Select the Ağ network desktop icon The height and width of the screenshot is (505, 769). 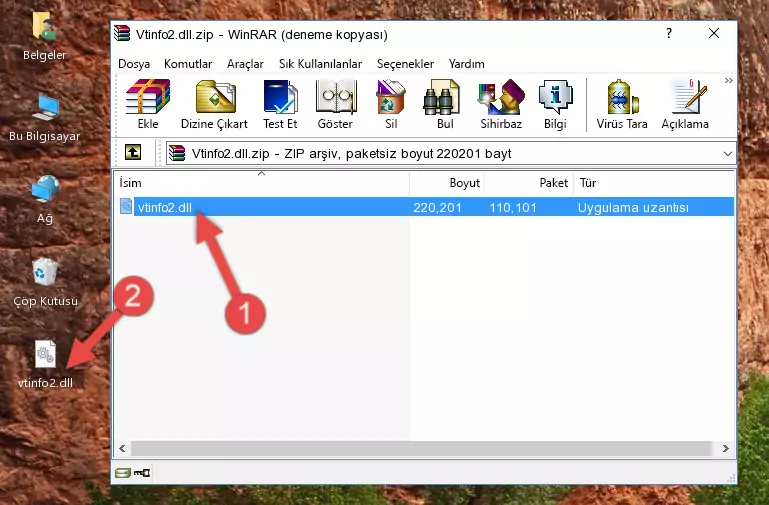pos(45,200)
